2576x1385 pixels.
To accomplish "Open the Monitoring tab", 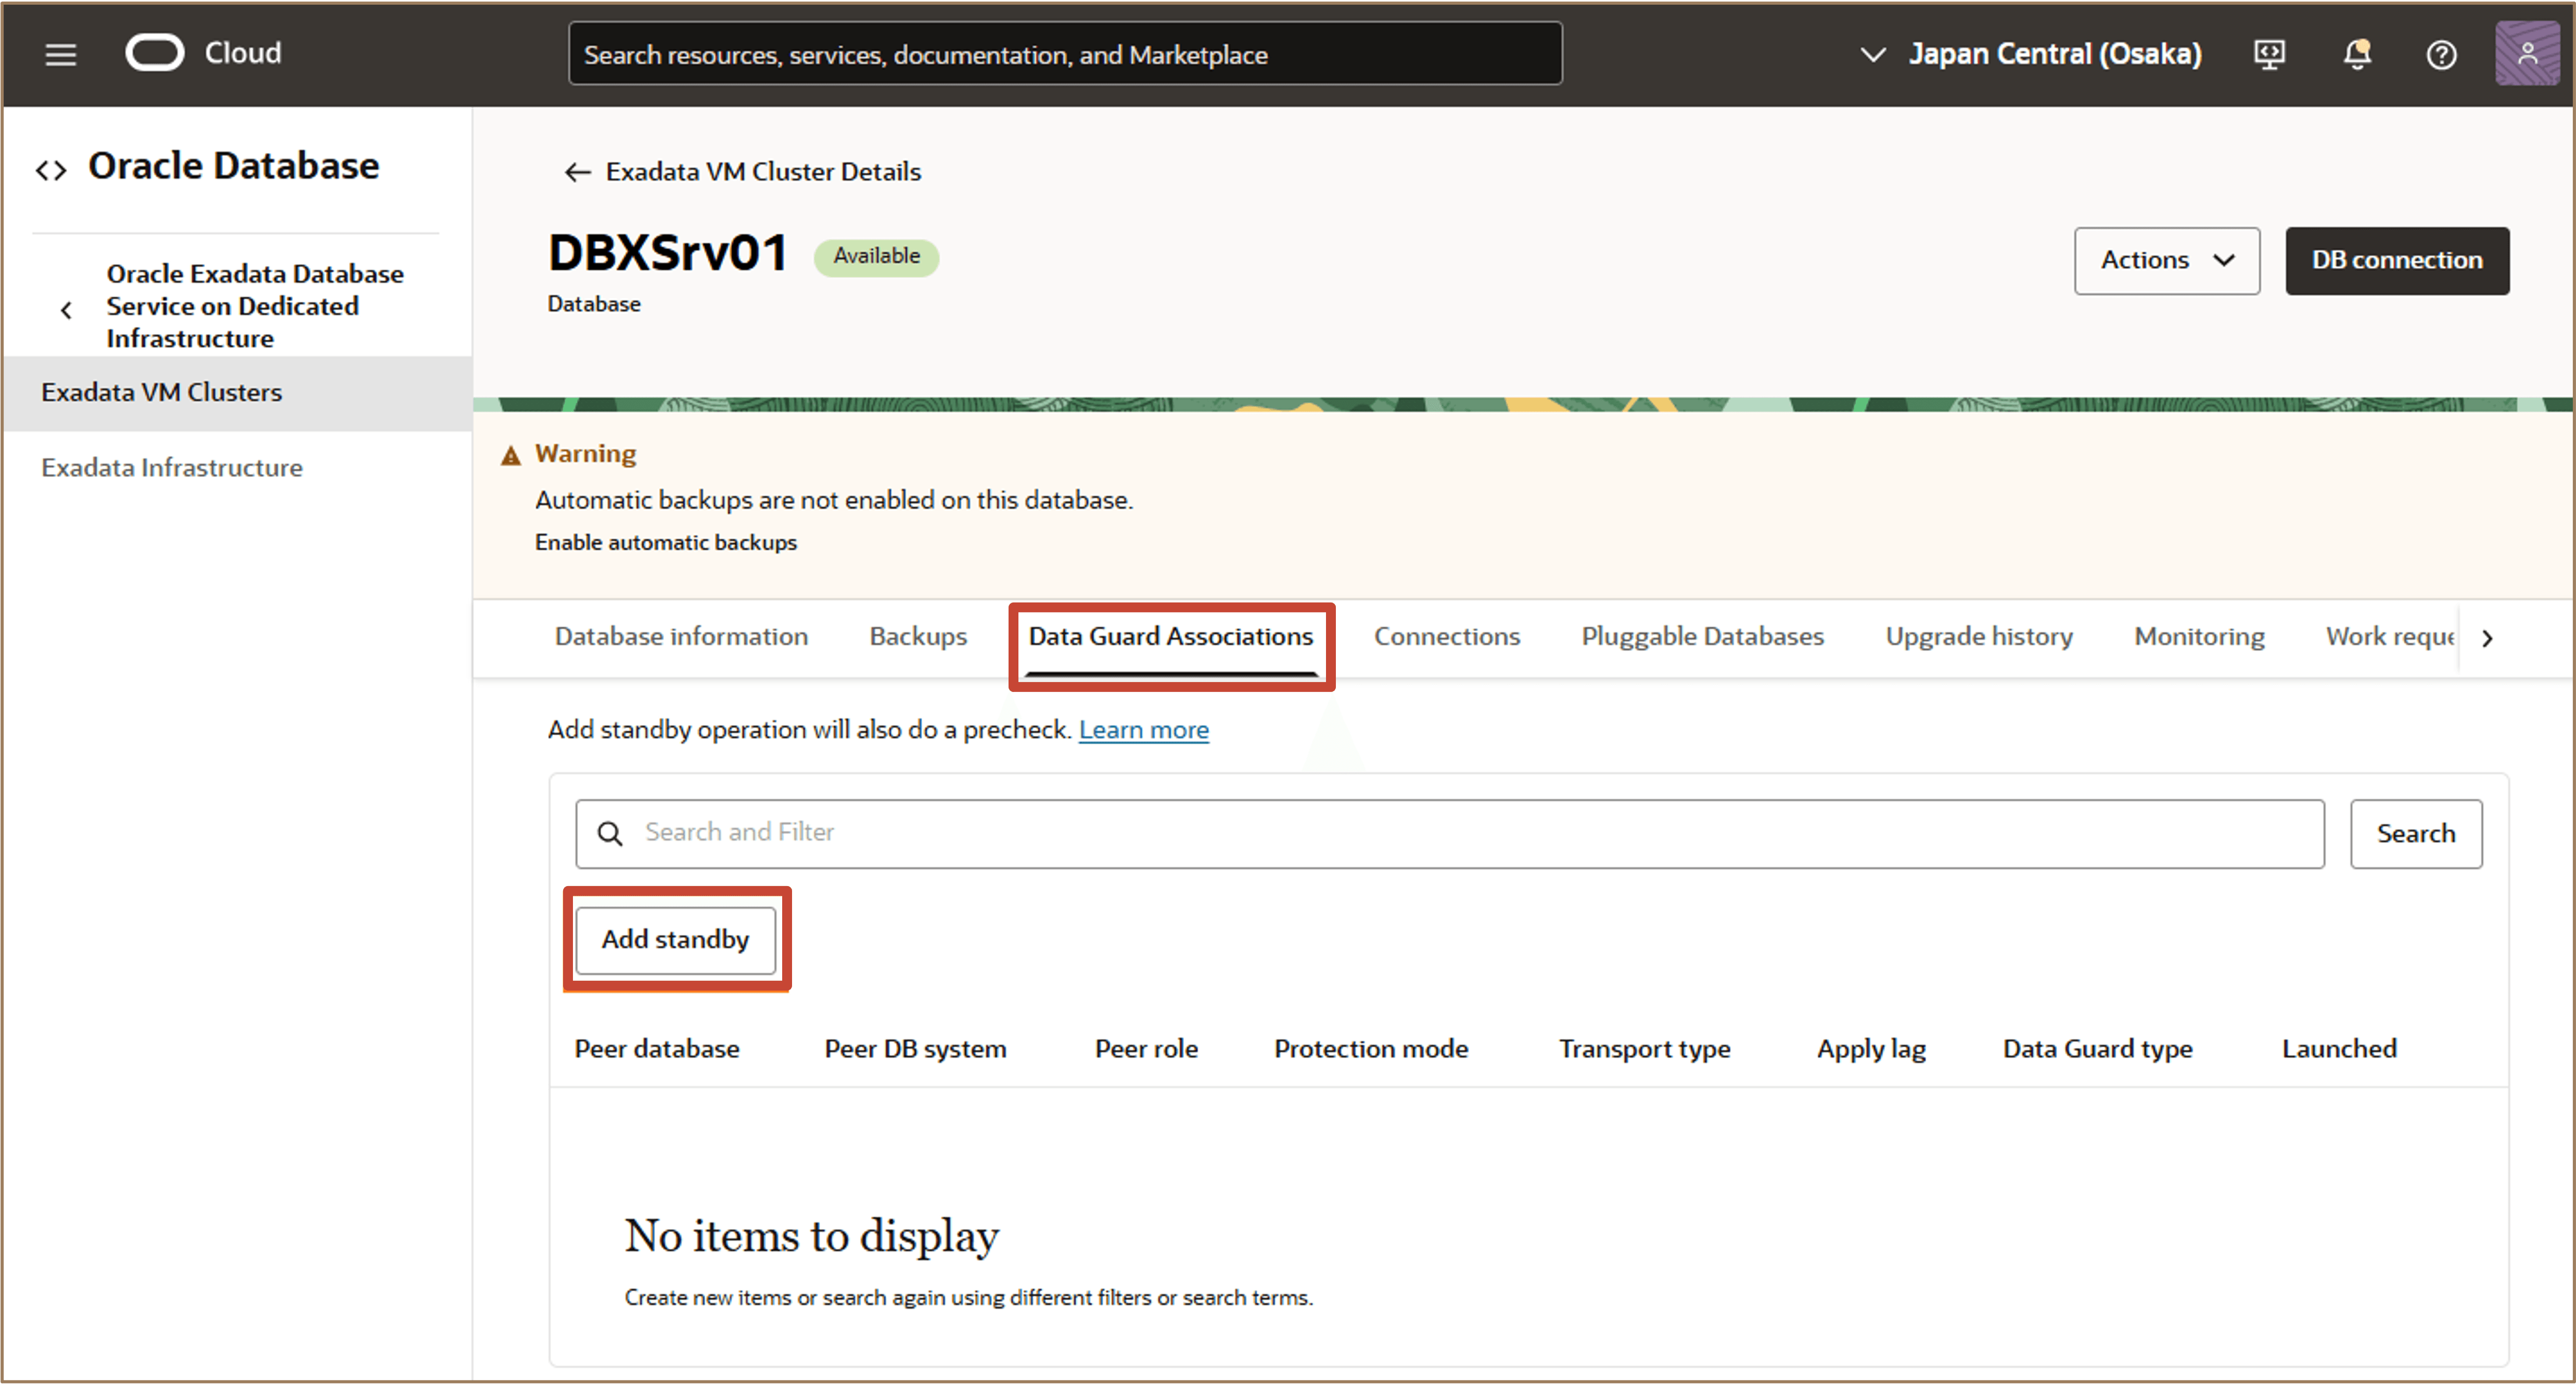I will pyautogui.click(x=2199, y=636).
